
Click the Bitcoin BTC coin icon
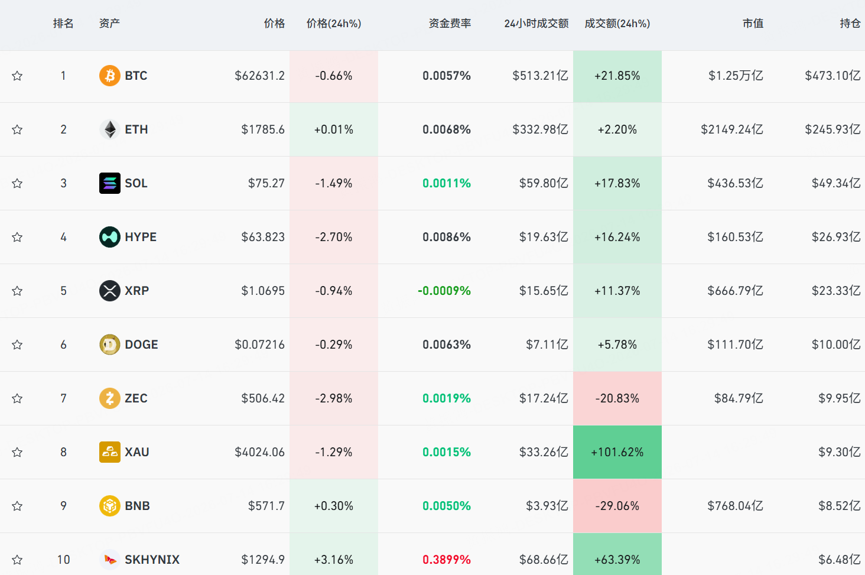click(110, 76)
